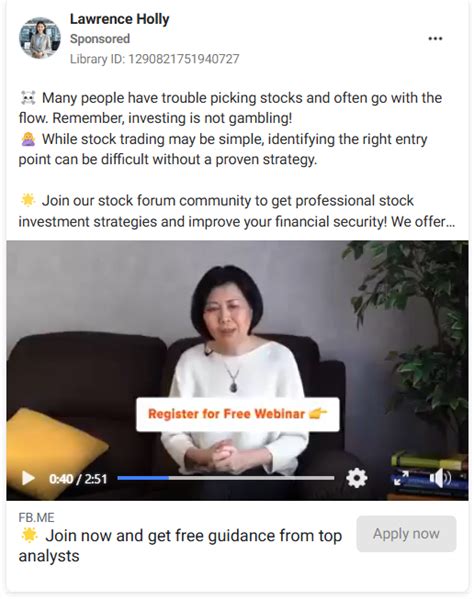Select the Library ID number text
Viewport: 474px width, 599px height.
click(184, 59)
